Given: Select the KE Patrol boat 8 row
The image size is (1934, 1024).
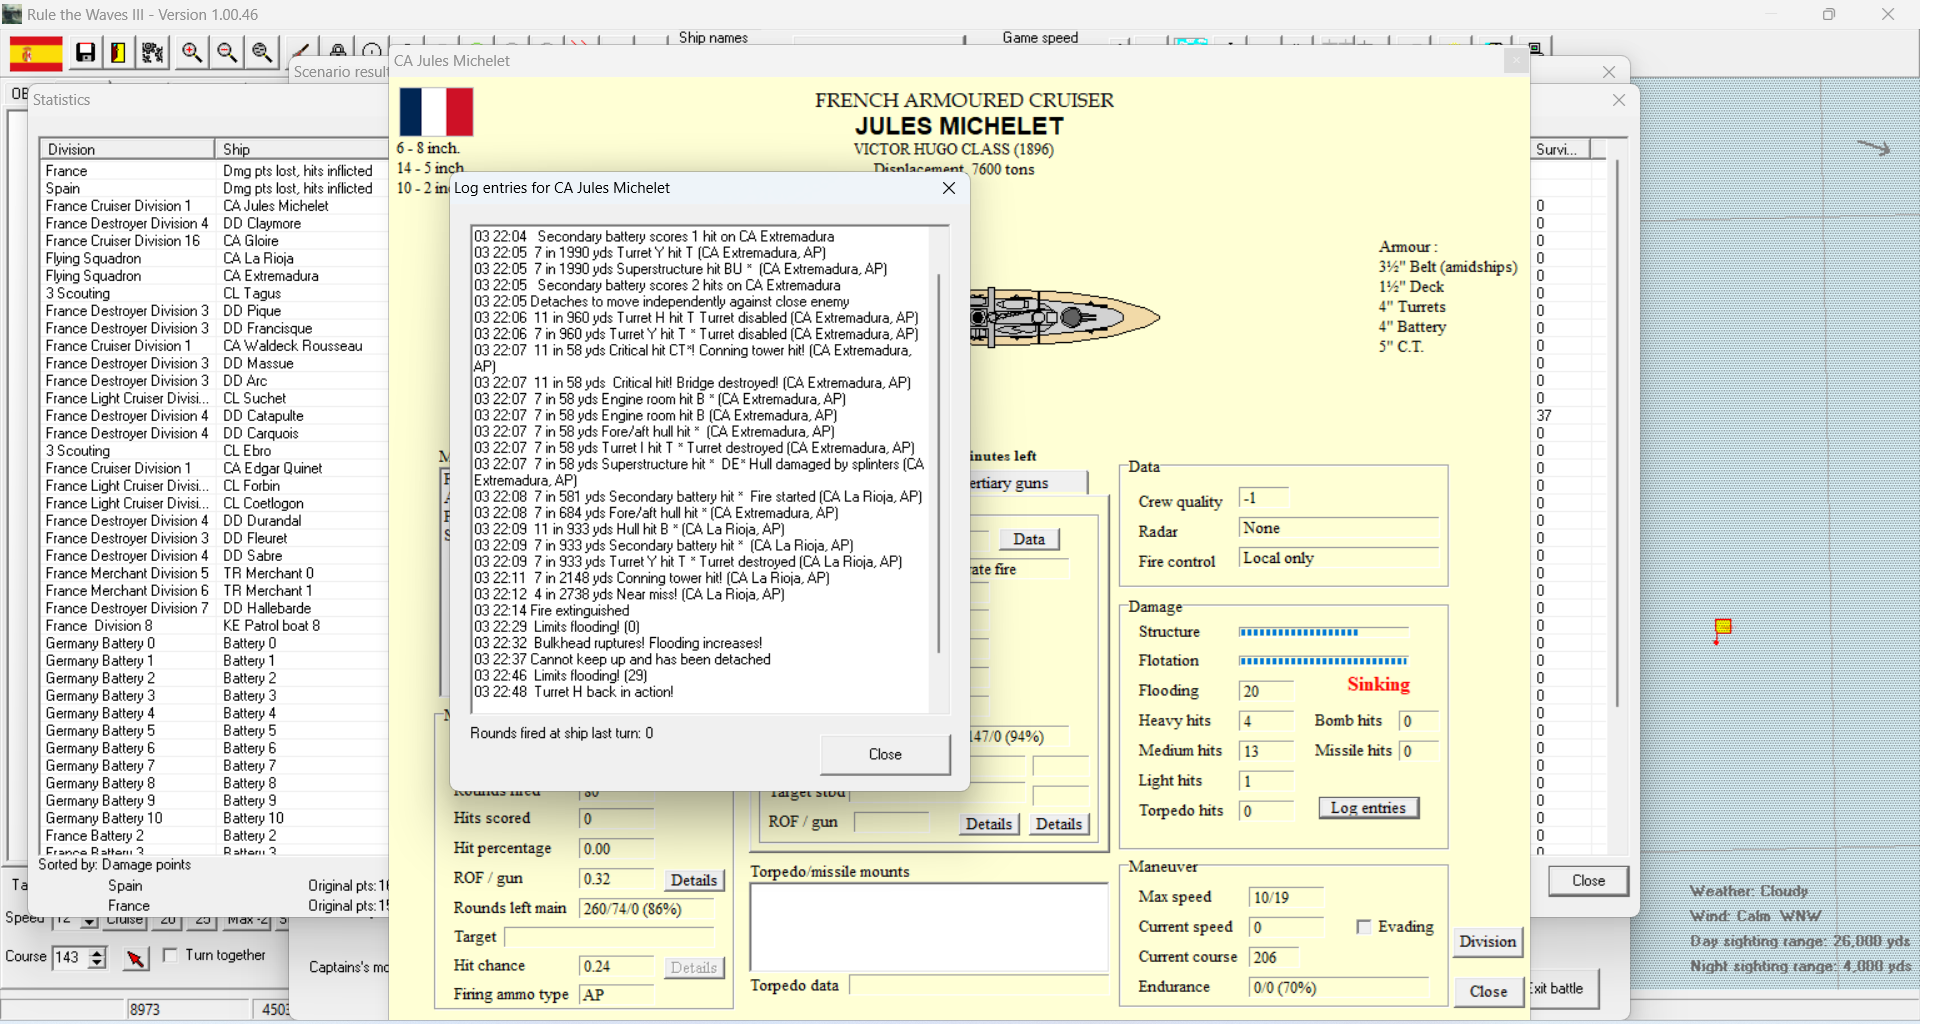Looking at the screenshot, I should tap(214, 626).
